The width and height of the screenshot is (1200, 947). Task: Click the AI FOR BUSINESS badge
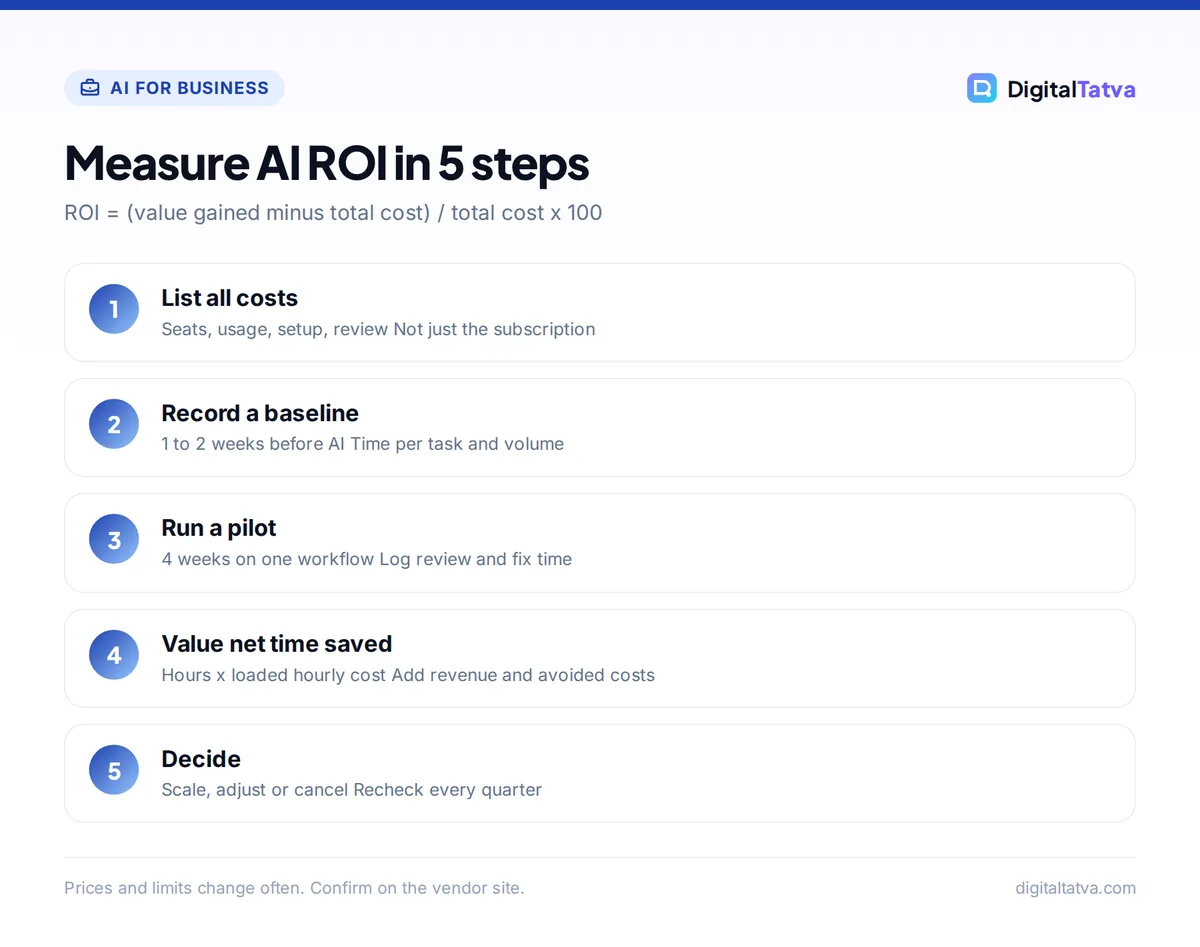(x=174, y=88)
